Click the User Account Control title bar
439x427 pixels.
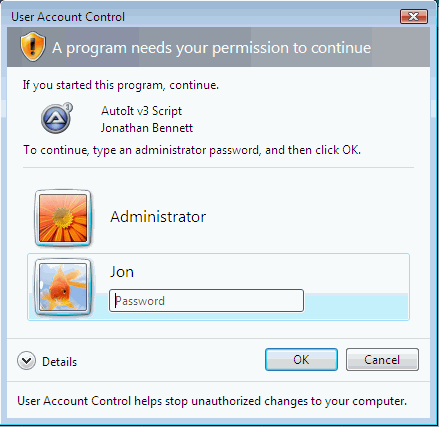click(200, 16)
